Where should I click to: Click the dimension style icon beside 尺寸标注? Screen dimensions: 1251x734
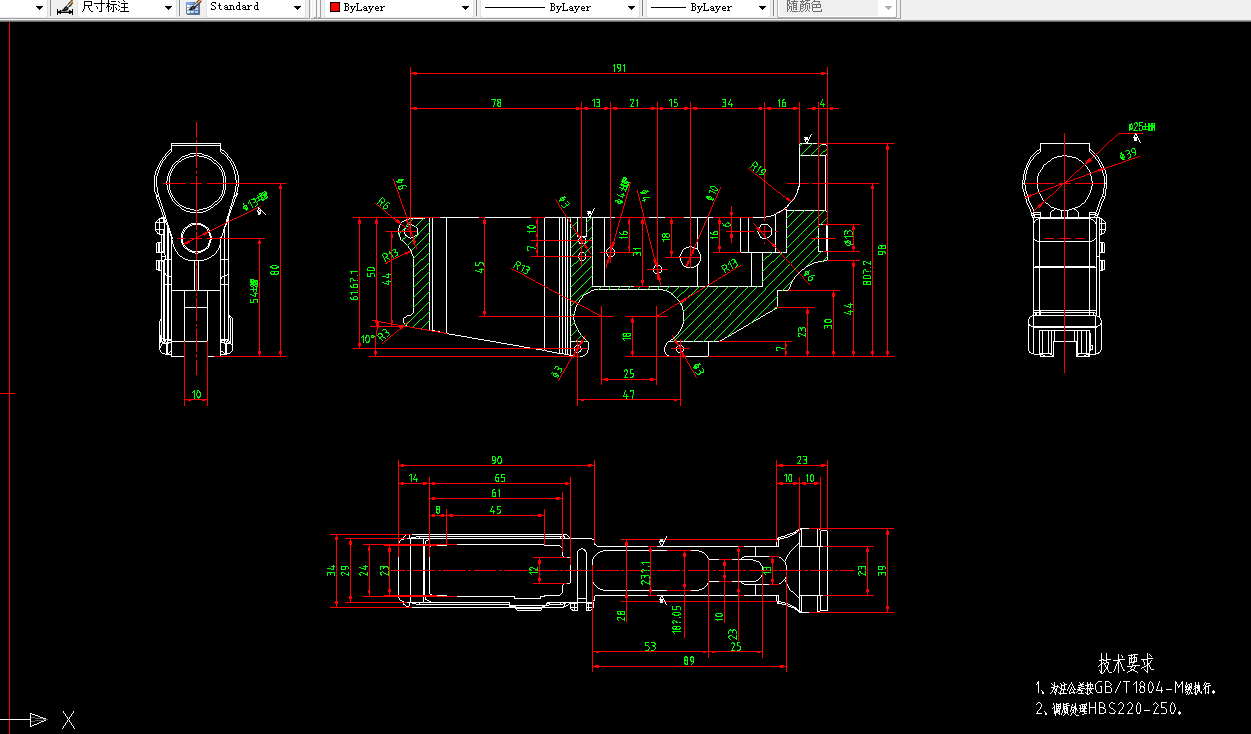[x=65, y=7]
